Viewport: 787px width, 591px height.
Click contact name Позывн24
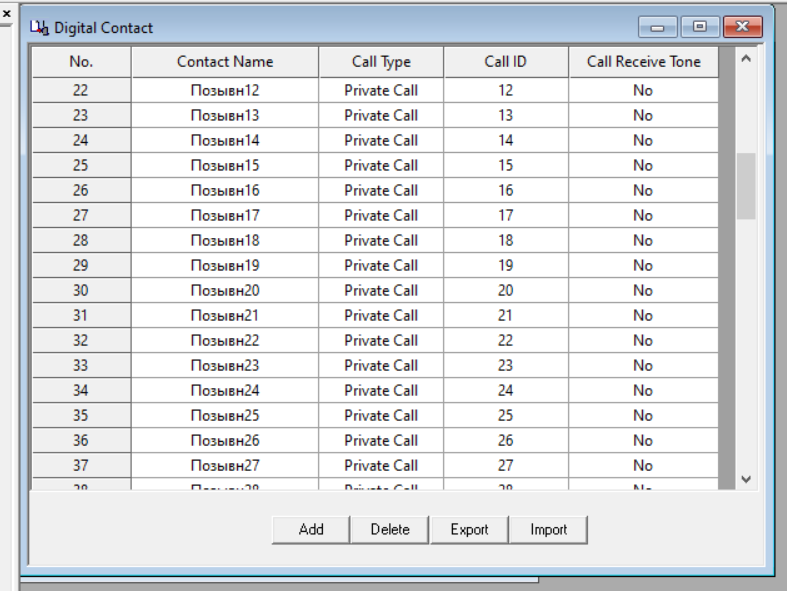(x=225, y=391)
